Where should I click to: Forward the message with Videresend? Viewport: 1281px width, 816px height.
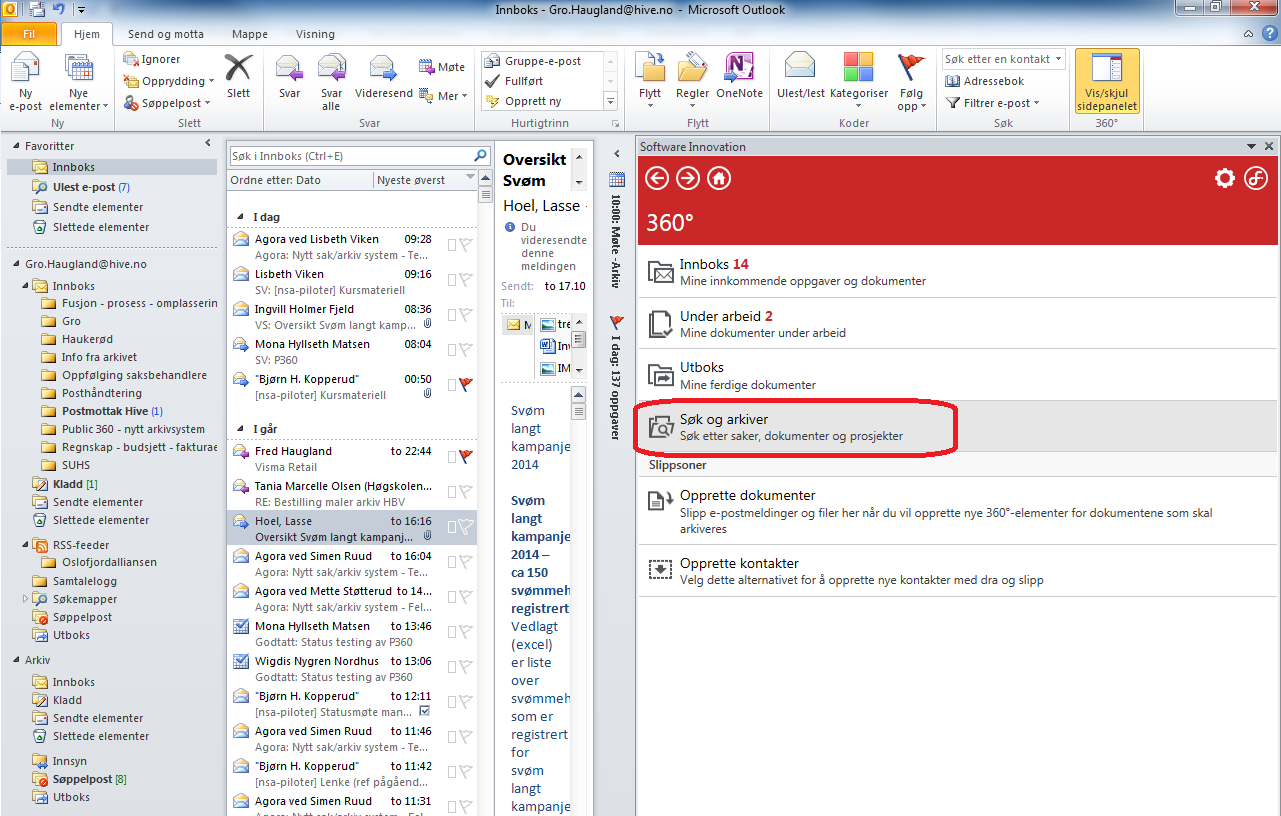(x=384, y=77)
